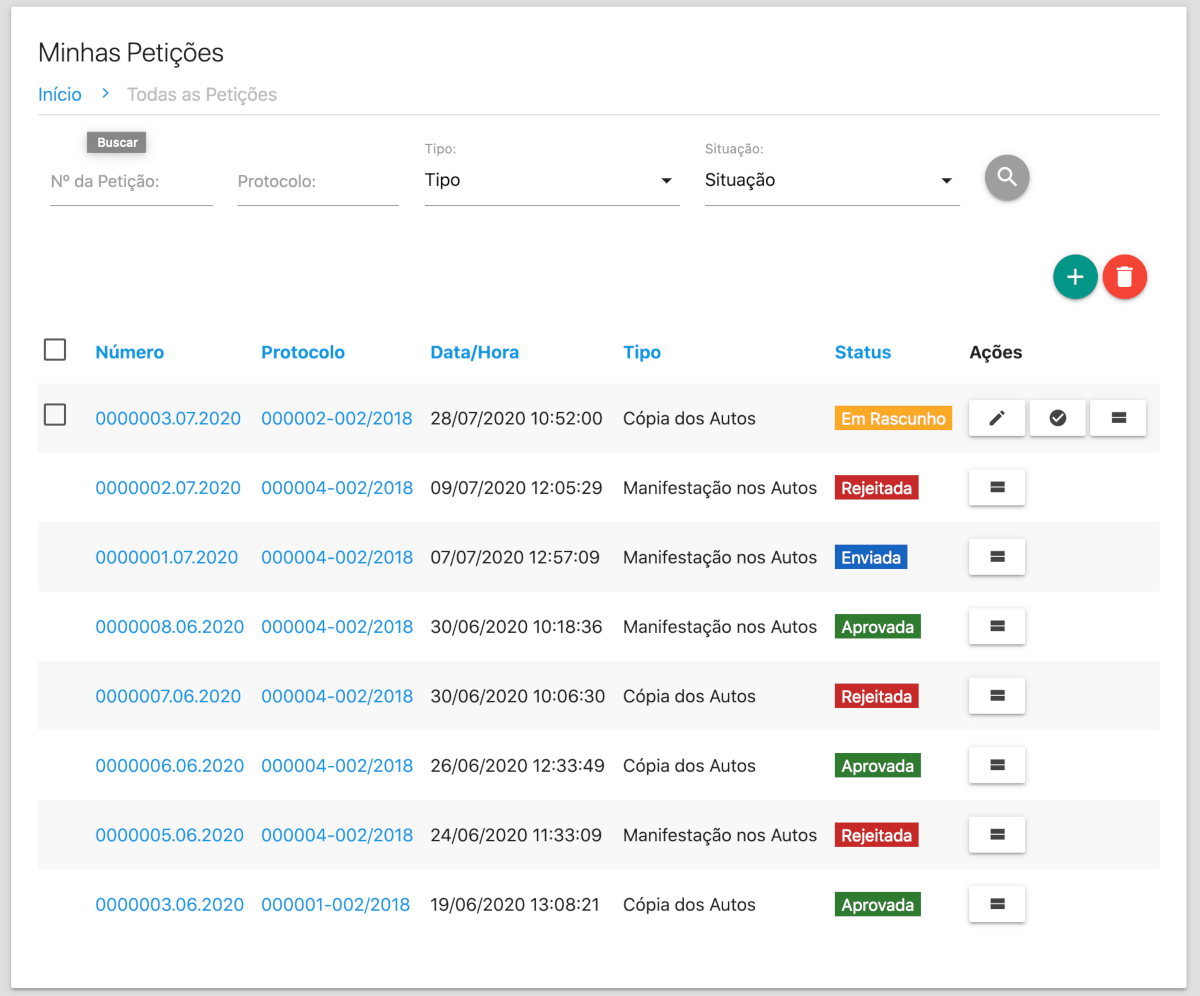Sort table by Tipo column header
The height and width of the screenshot is (996, 1200).
click(x=642, y=352)
